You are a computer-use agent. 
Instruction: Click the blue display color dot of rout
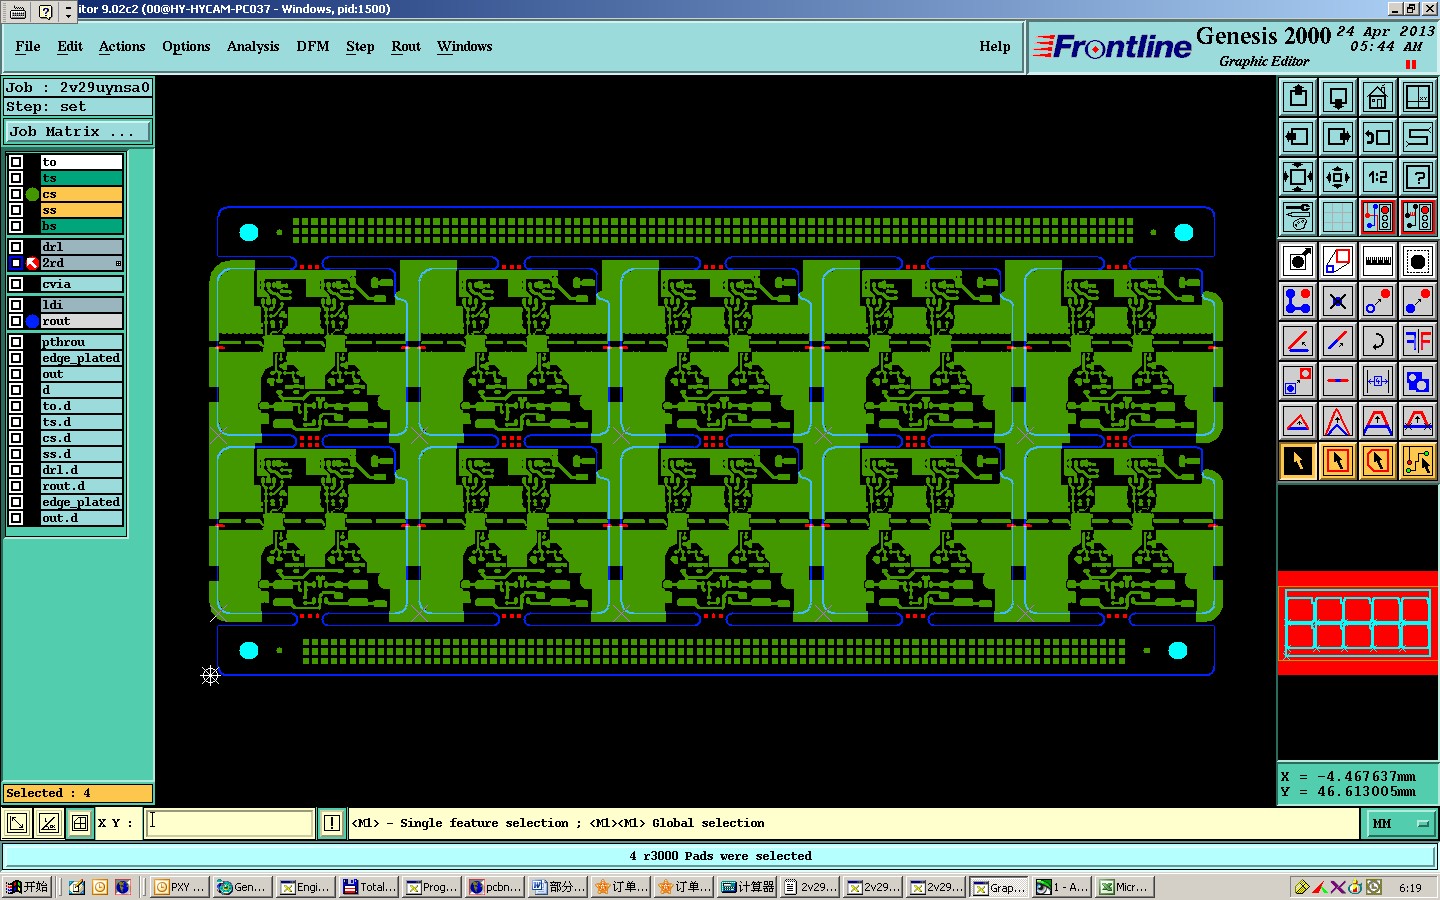click(32, 321)
